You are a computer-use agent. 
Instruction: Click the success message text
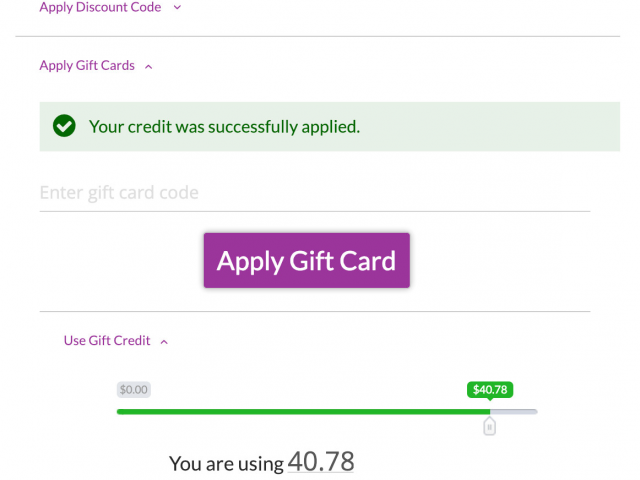(x=224, y=127)
